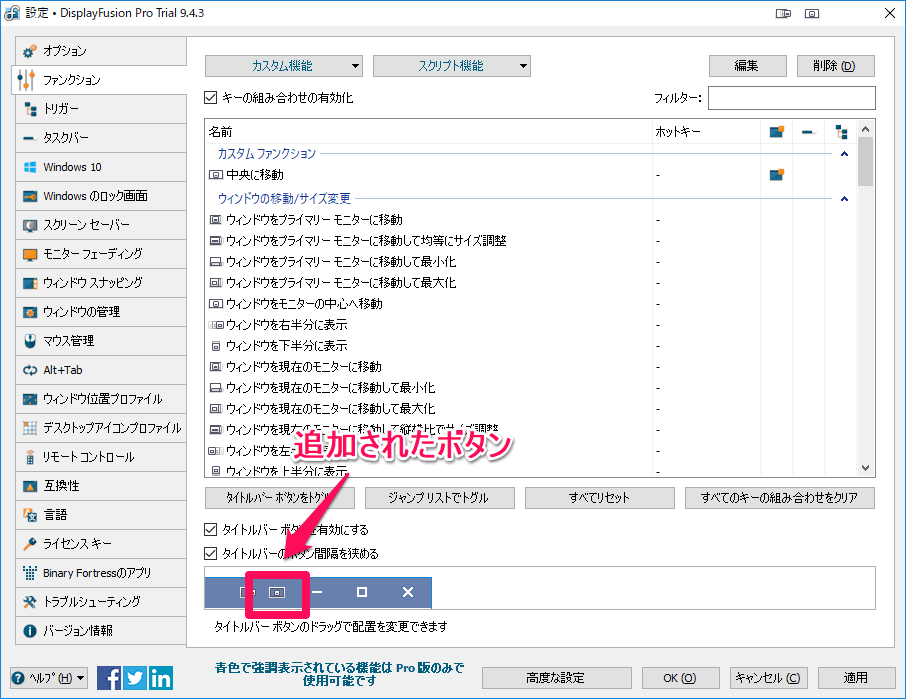Image resolution: width=906 pixels, height=699 pixels.
Task: Open スクリーン セーバー settings tab
Action: point(101,225)
